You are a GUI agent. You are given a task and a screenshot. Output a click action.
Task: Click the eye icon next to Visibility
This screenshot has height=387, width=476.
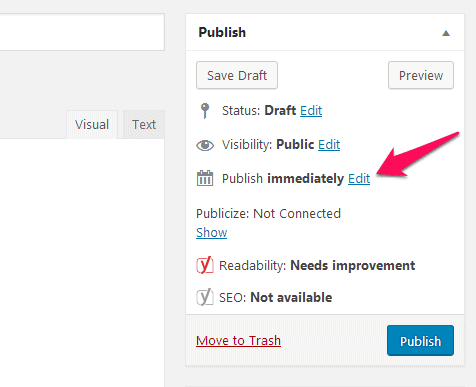(205, 145)
